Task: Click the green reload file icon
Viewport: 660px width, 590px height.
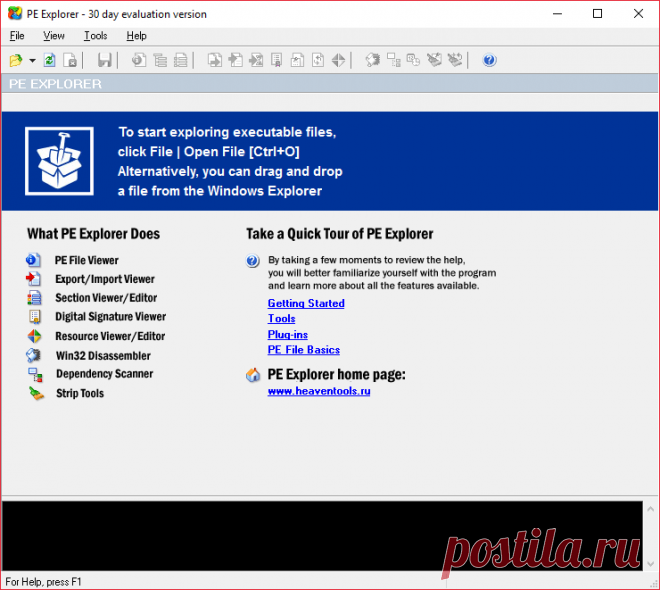Action: [x=49, y=60]
